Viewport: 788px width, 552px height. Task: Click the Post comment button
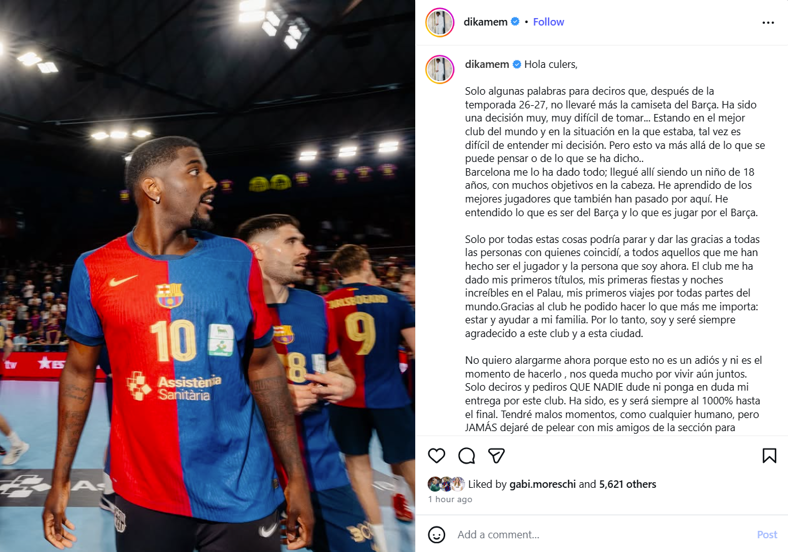(766, 534)
